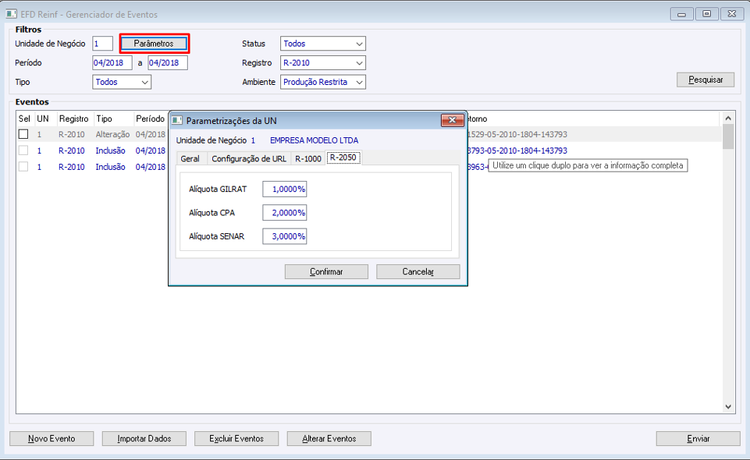Click the events list scroll up arrow

coord(728,118)
